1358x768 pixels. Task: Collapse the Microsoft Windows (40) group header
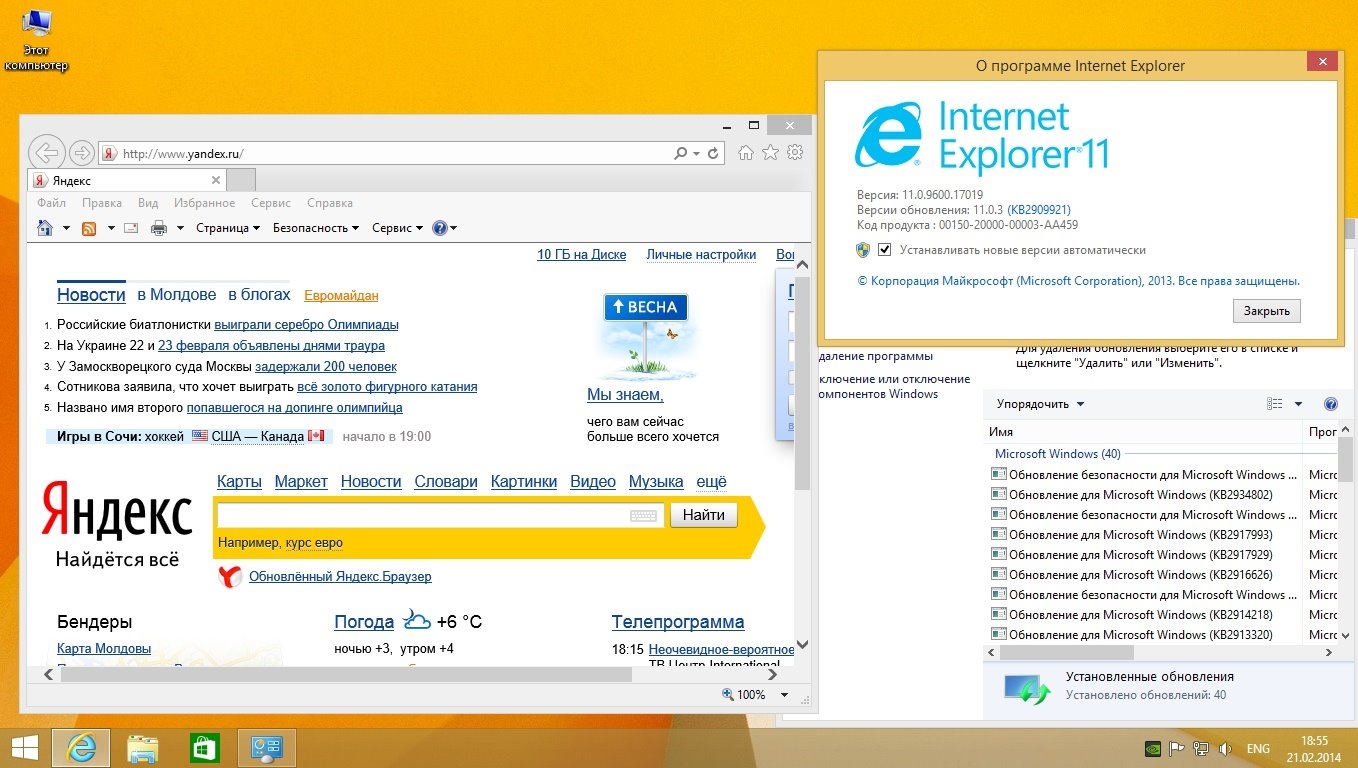(x=1057, y=454)
